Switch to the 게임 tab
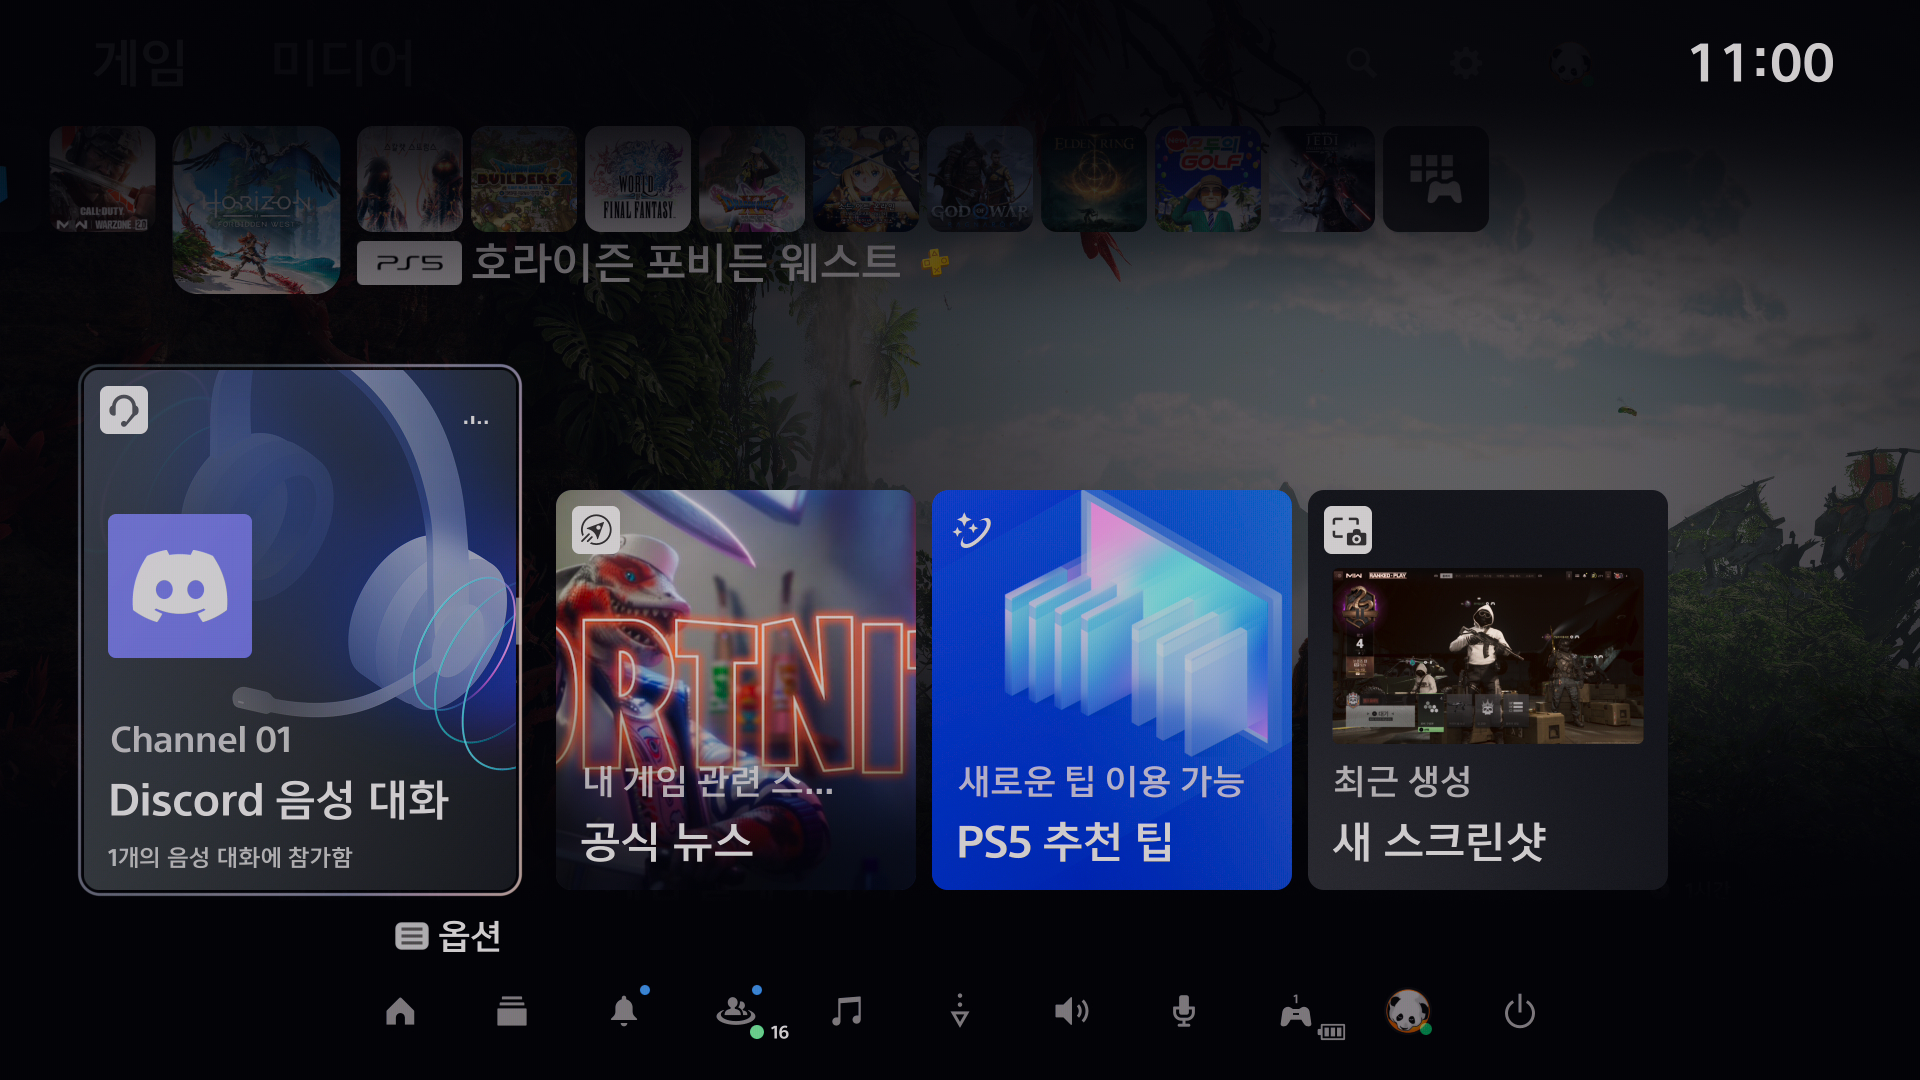The height and width of the screenshot is (1080, 1920). 139,62
